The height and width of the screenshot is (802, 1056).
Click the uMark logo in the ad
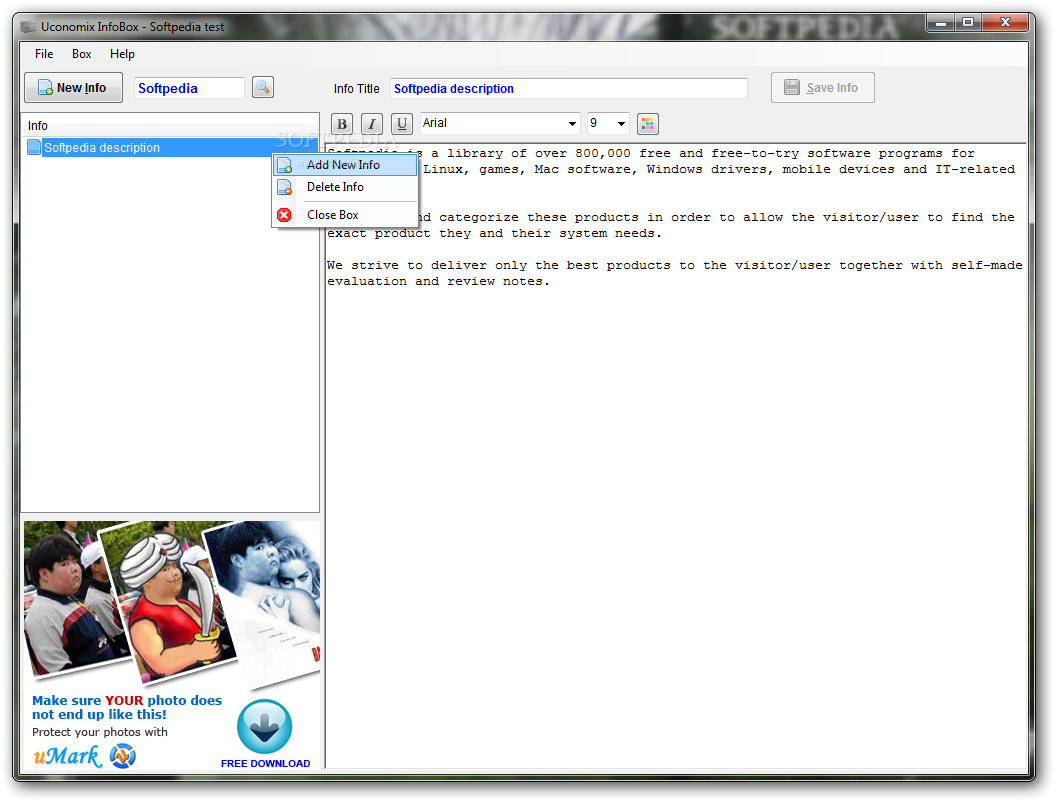point(84,756)
